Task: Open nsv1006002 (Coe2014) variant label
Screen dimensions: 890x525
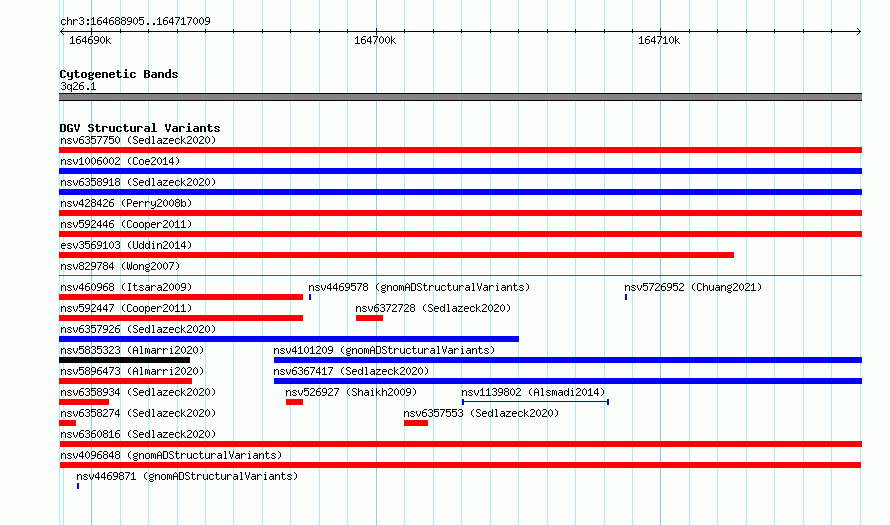Action: (120, 161)
